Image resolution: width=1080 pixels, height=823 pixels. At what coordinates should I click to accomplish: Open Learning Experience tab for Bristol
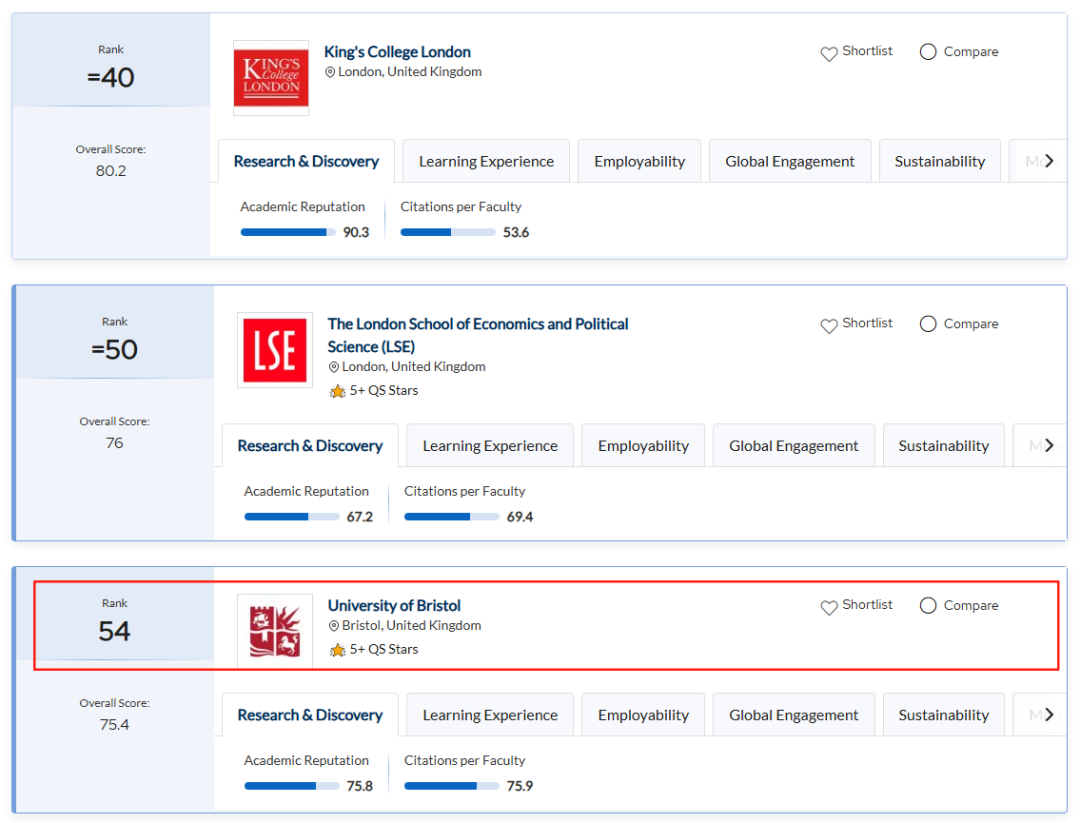coord(490,715)
